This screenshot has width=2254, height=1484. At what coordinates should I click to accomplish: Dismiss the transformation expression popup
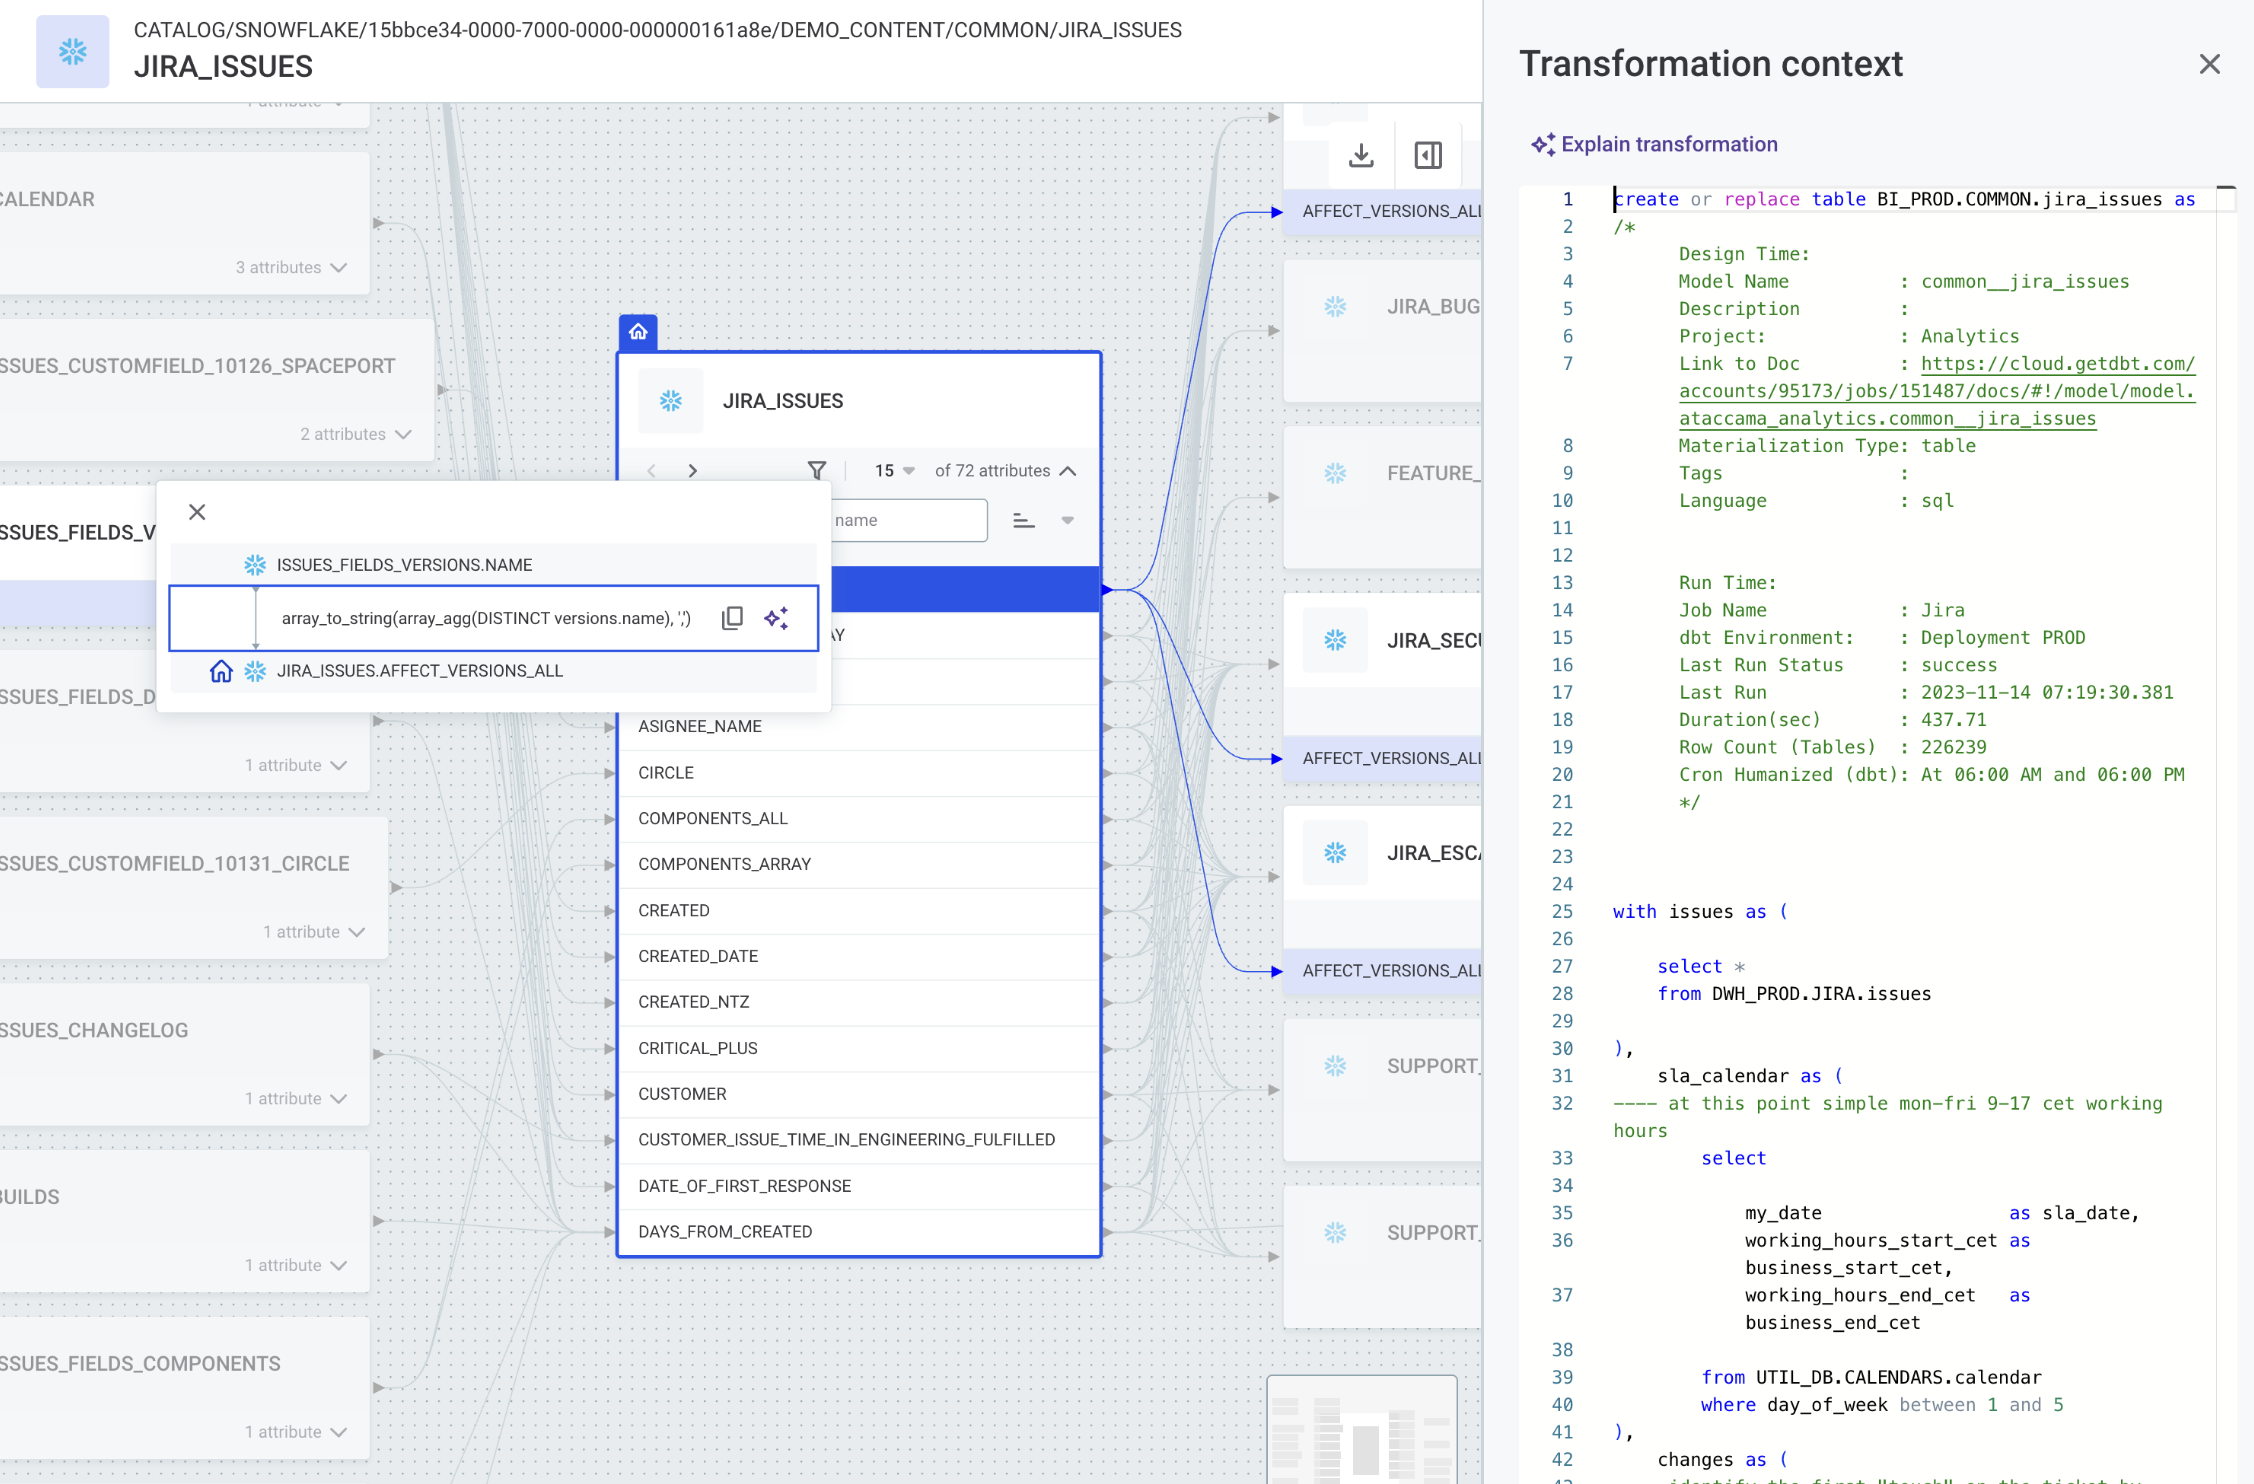(197, 512)
